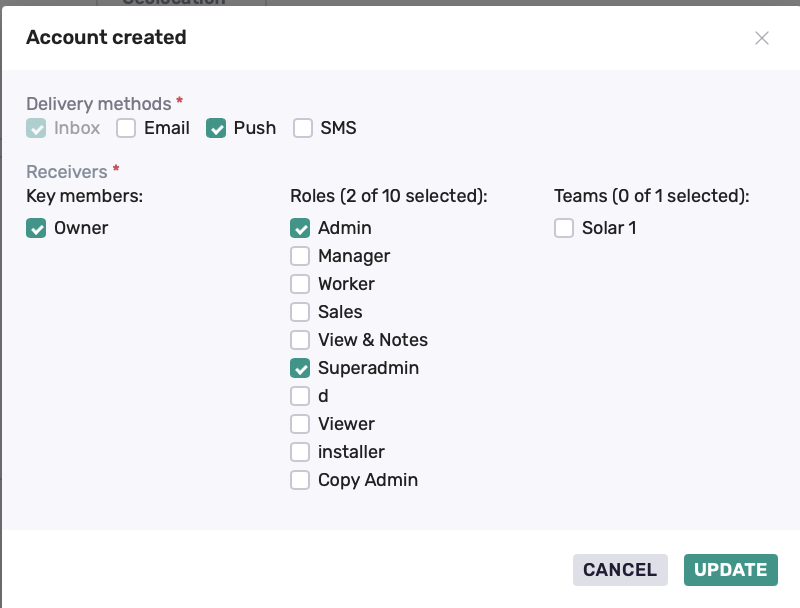Check the role named d
Screen dimensions: 800x608
point(300,396)
